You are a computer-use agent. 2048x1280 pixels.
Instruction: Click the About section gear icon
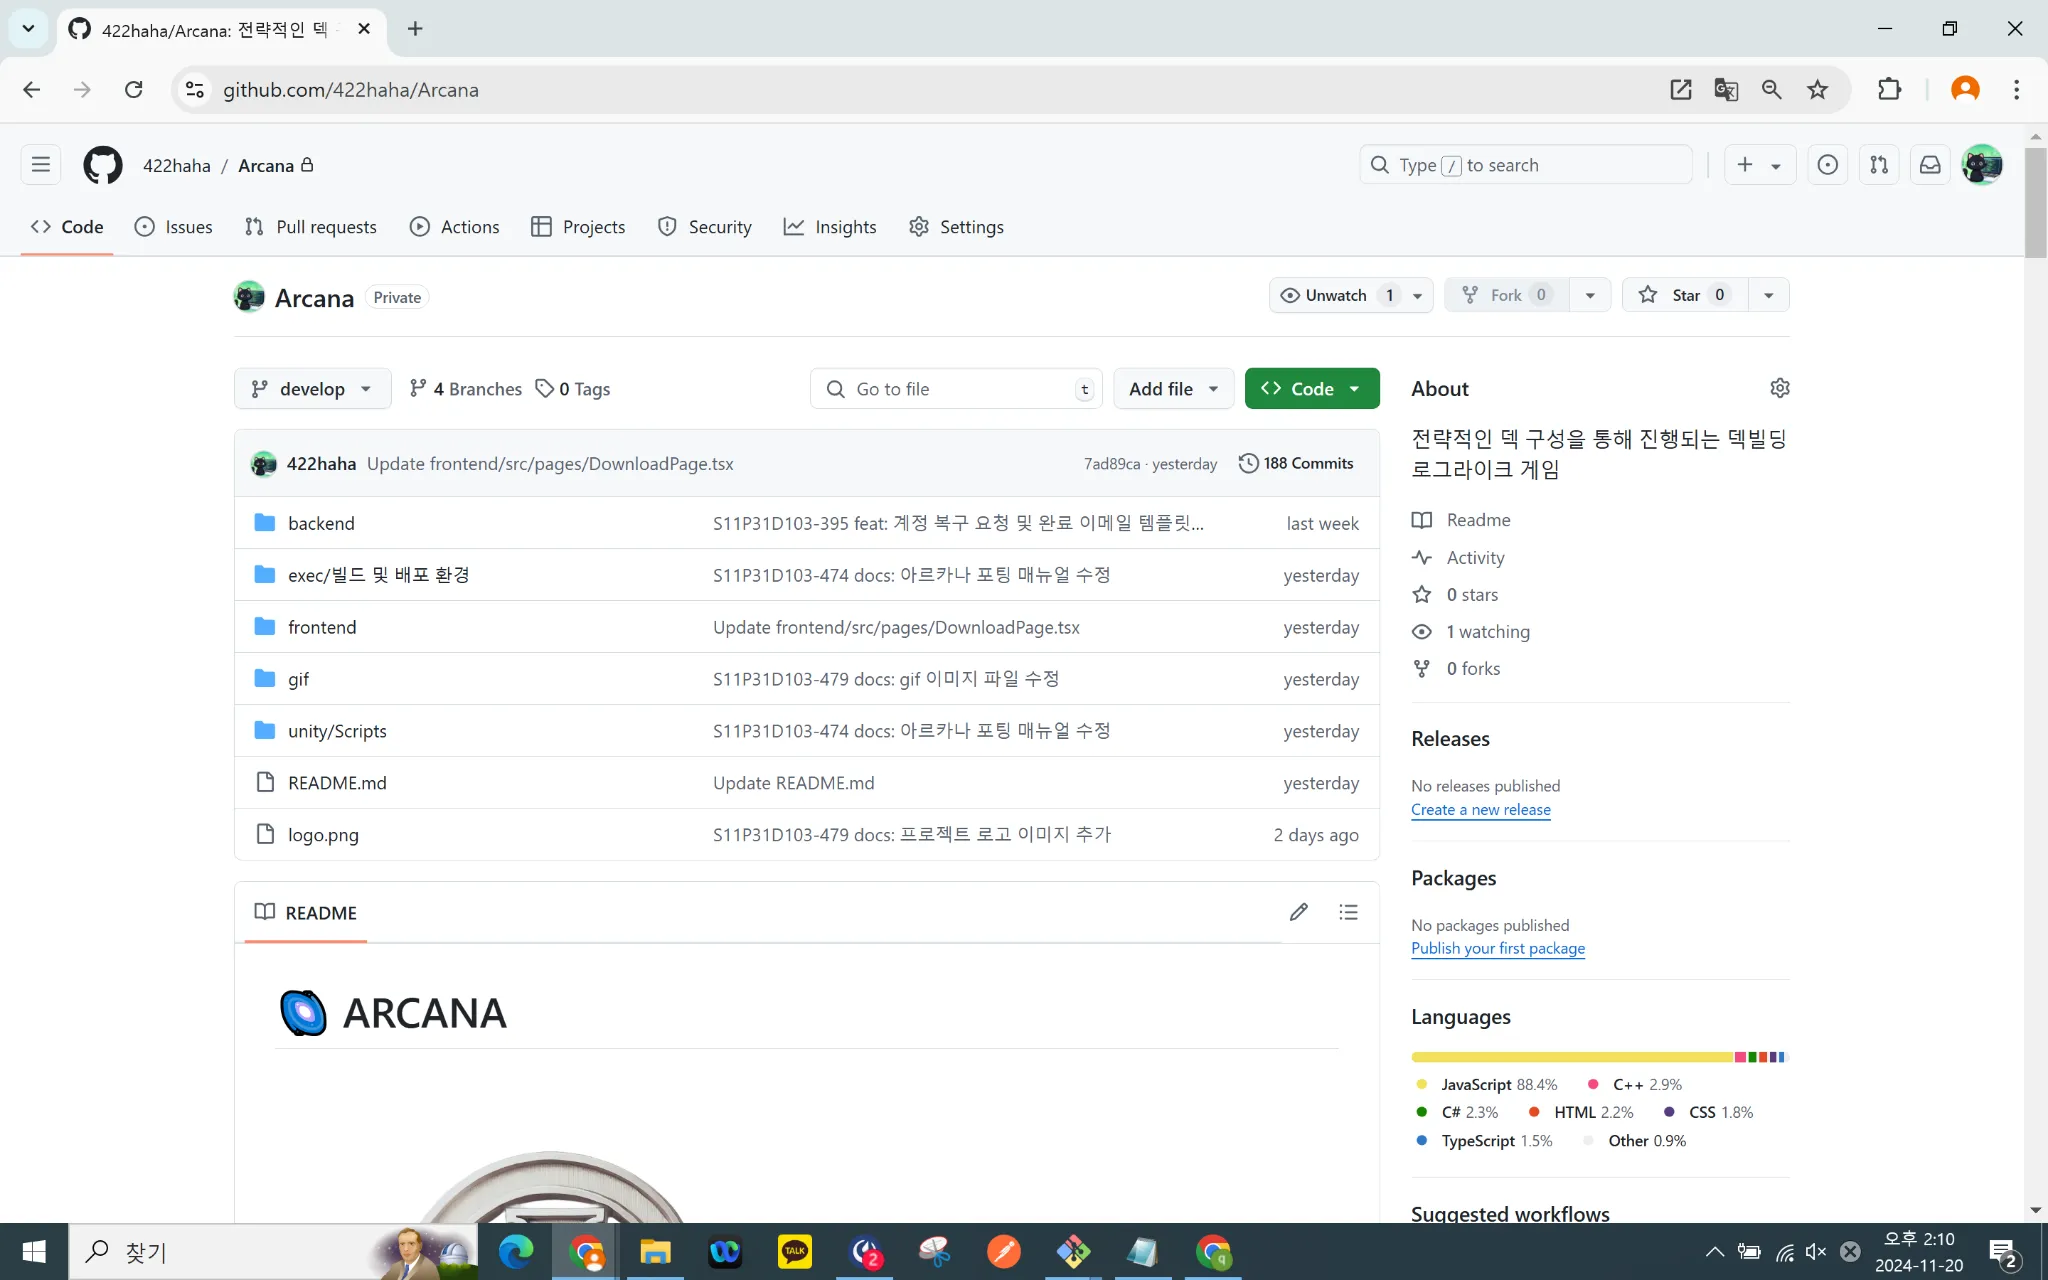[x=1779, y=388]
